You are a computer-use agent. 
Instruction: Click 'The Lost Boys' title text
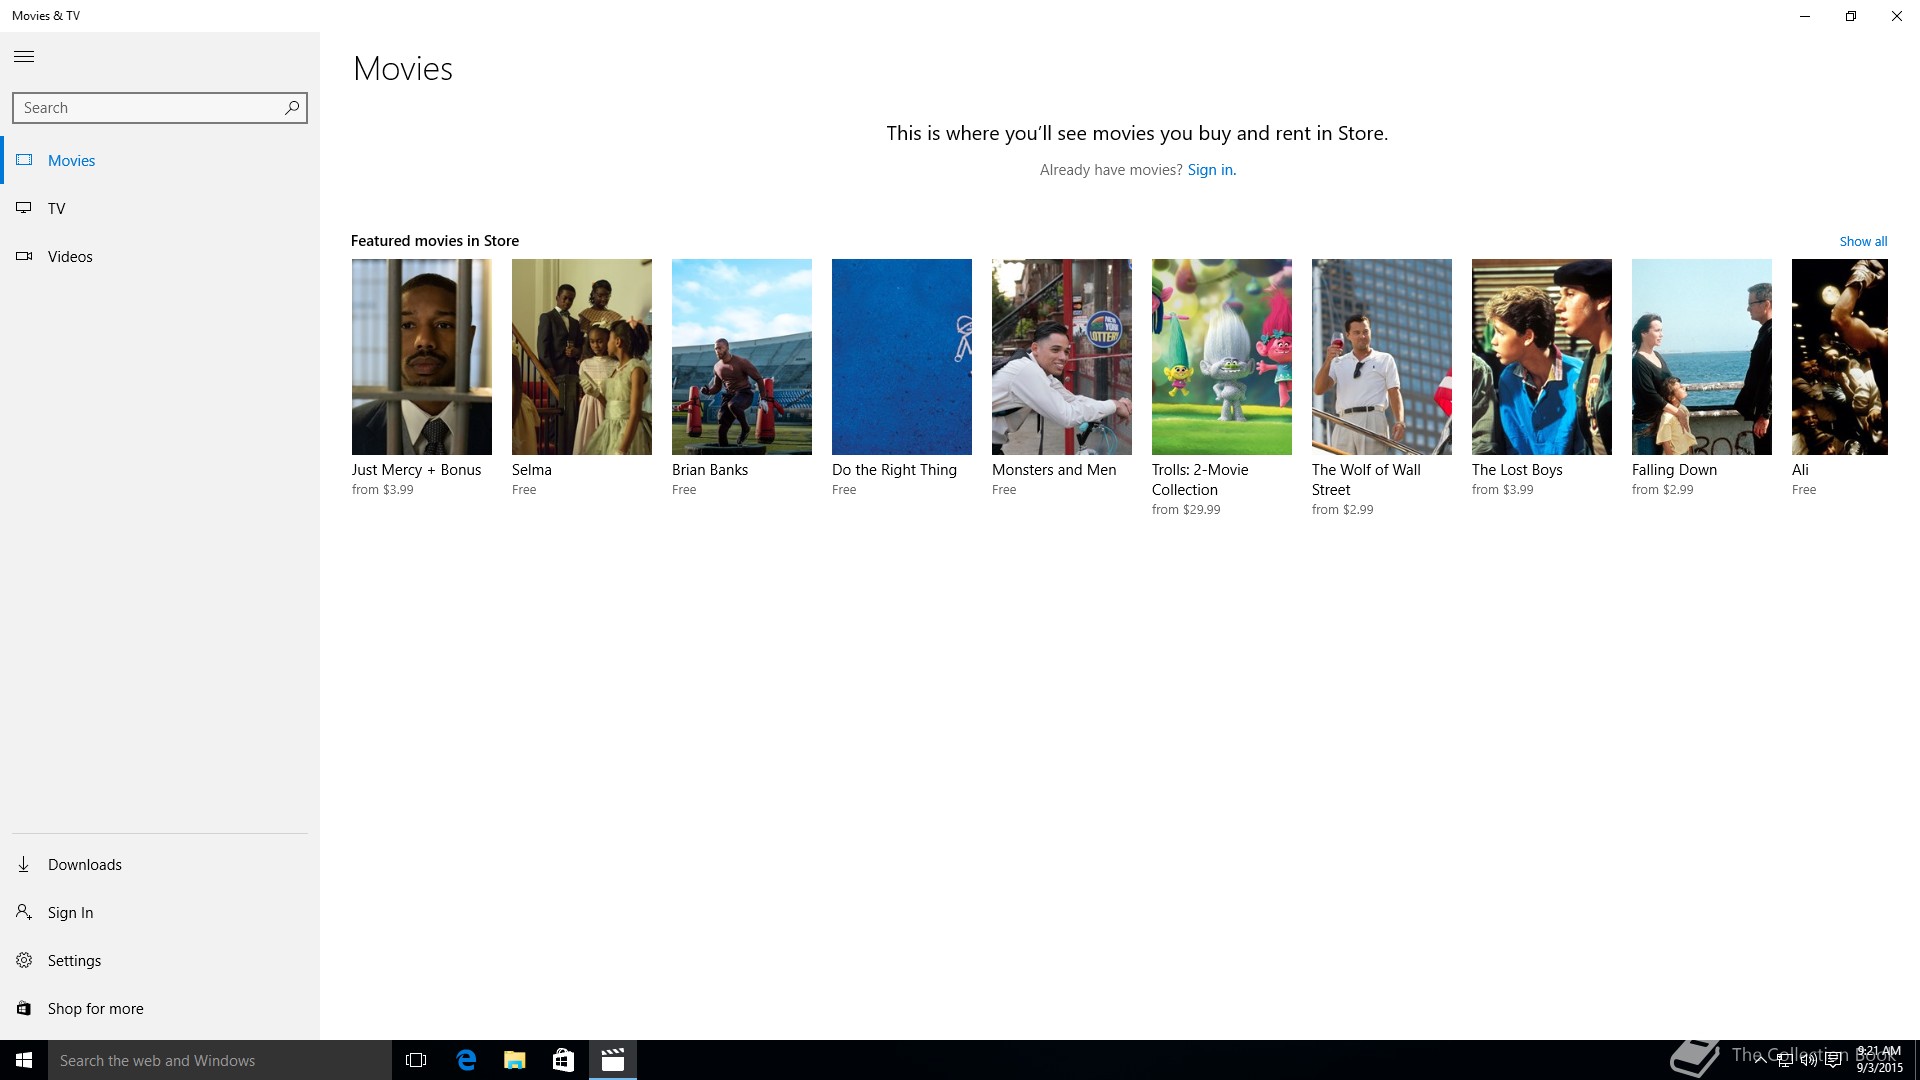coord(1517,470)
